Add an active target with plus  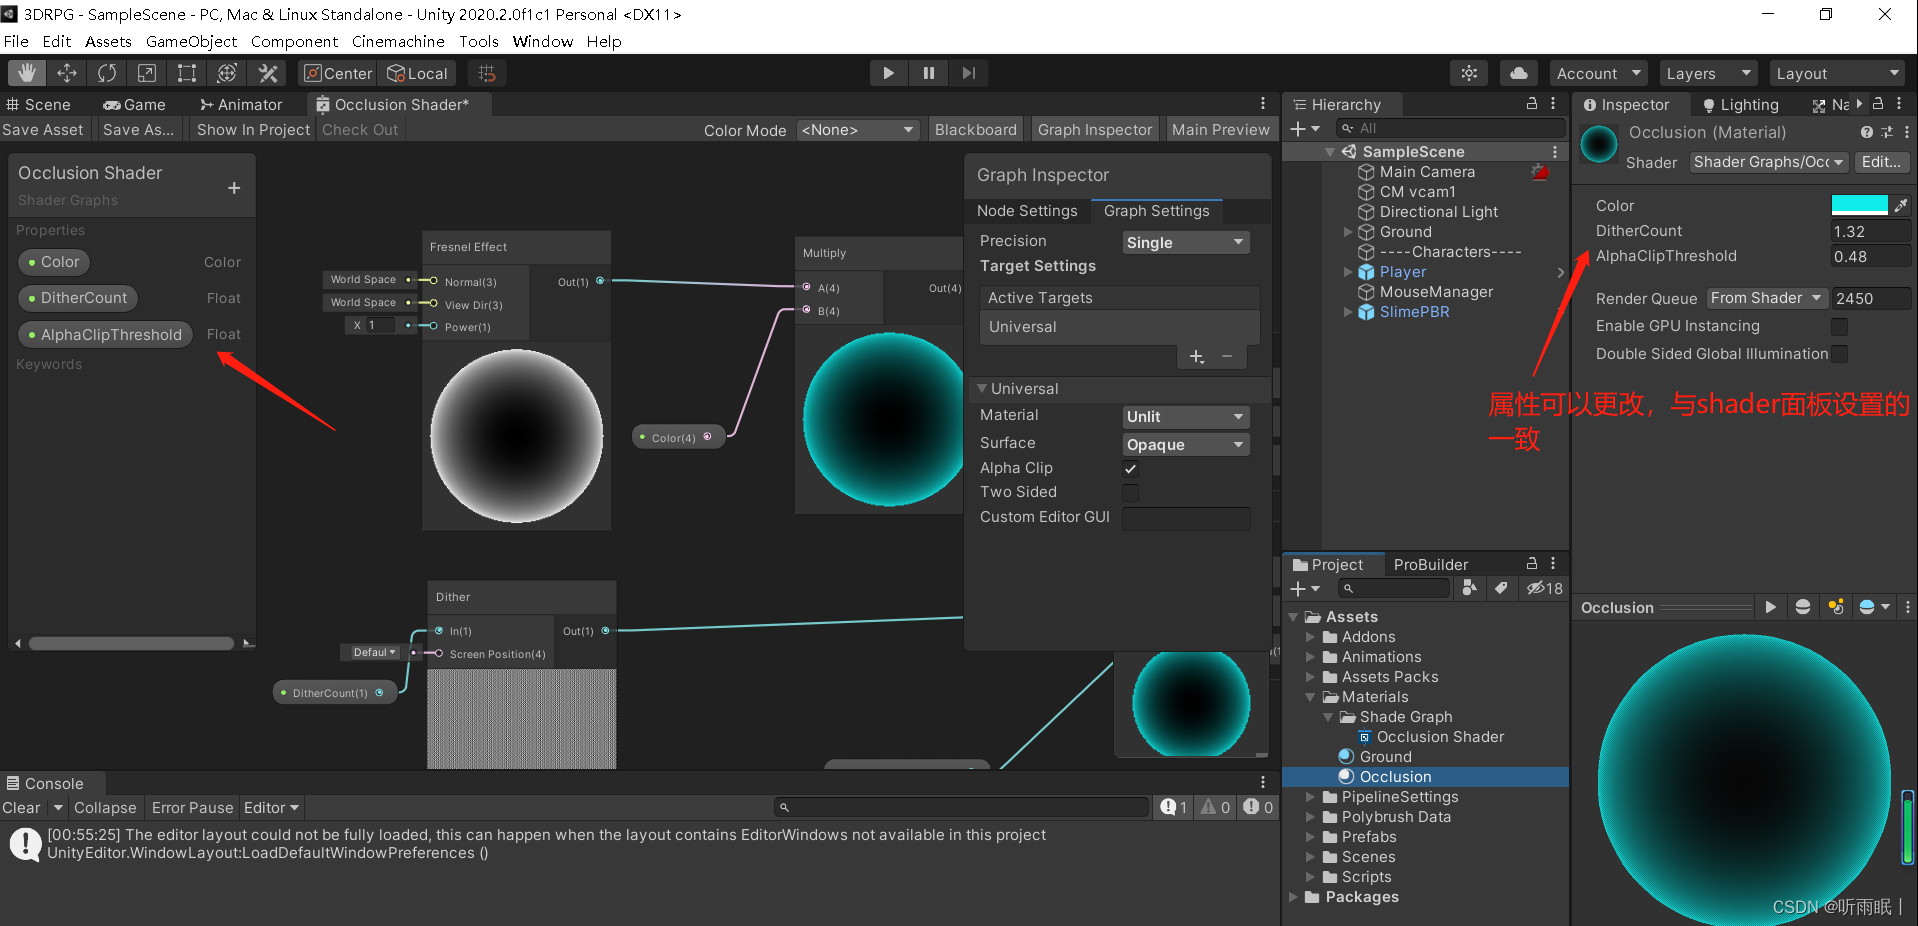click(1197, 357)
